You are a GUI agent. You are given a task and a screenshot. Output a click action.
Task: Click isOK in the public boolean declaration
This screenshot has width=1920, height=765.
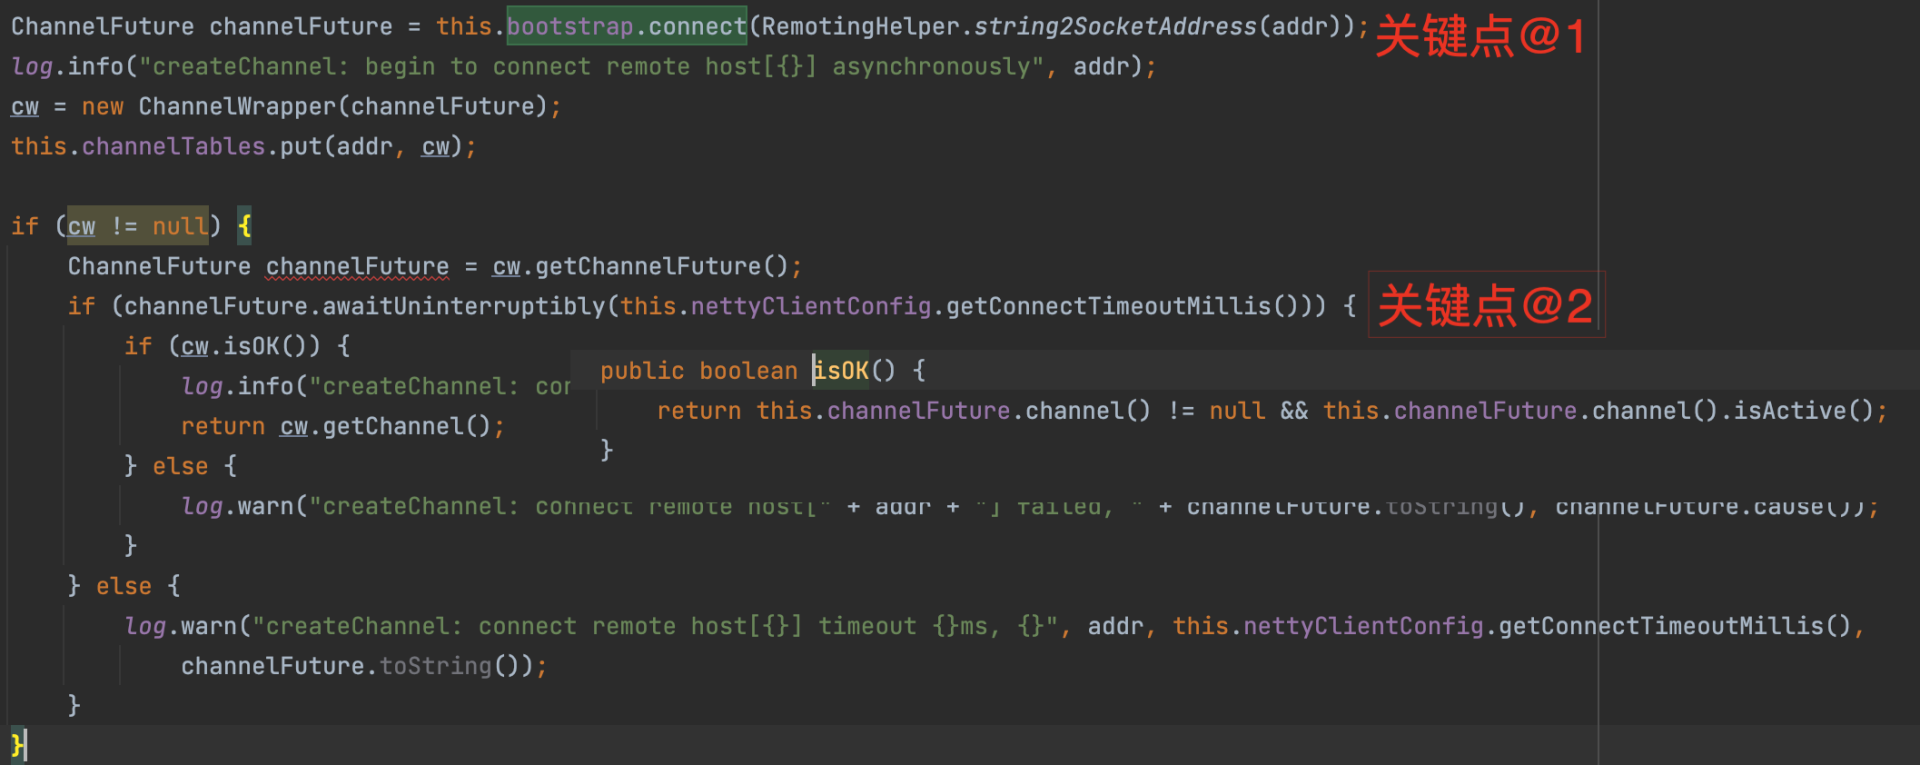[841, 371]
